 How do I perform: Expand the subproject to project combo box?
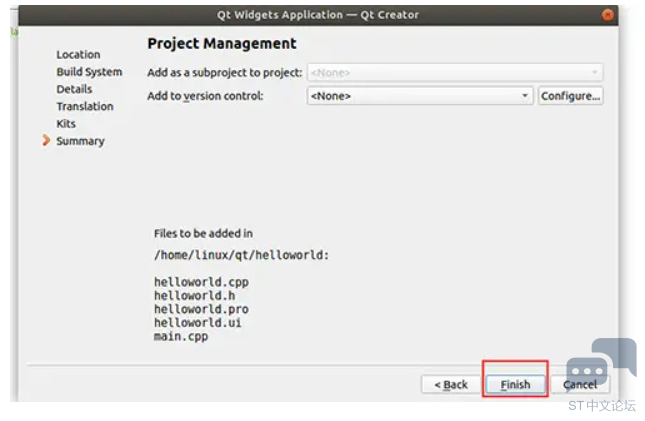click(455, 73)
